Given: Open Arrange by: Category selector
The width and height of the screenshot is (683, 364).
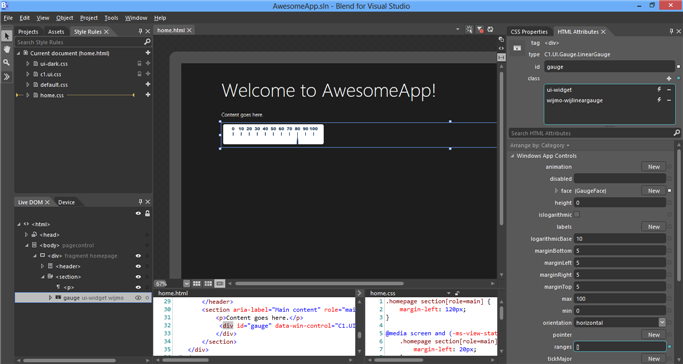Looking at the screenshot, I should click(540, 145).
